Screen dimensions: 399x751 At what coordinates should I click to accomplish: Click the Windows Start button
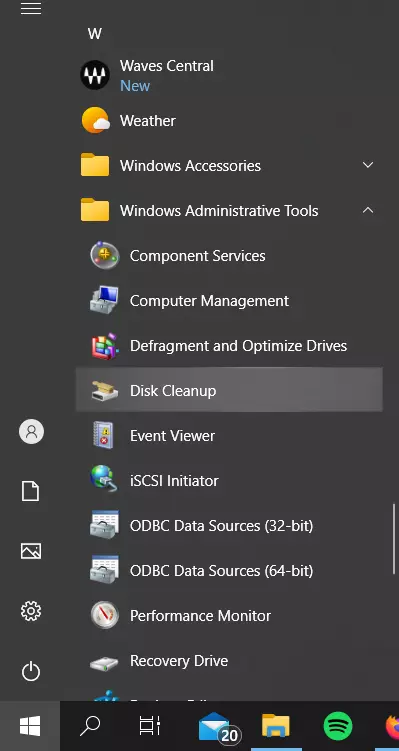pyautogui.click(x=30, y=726)
